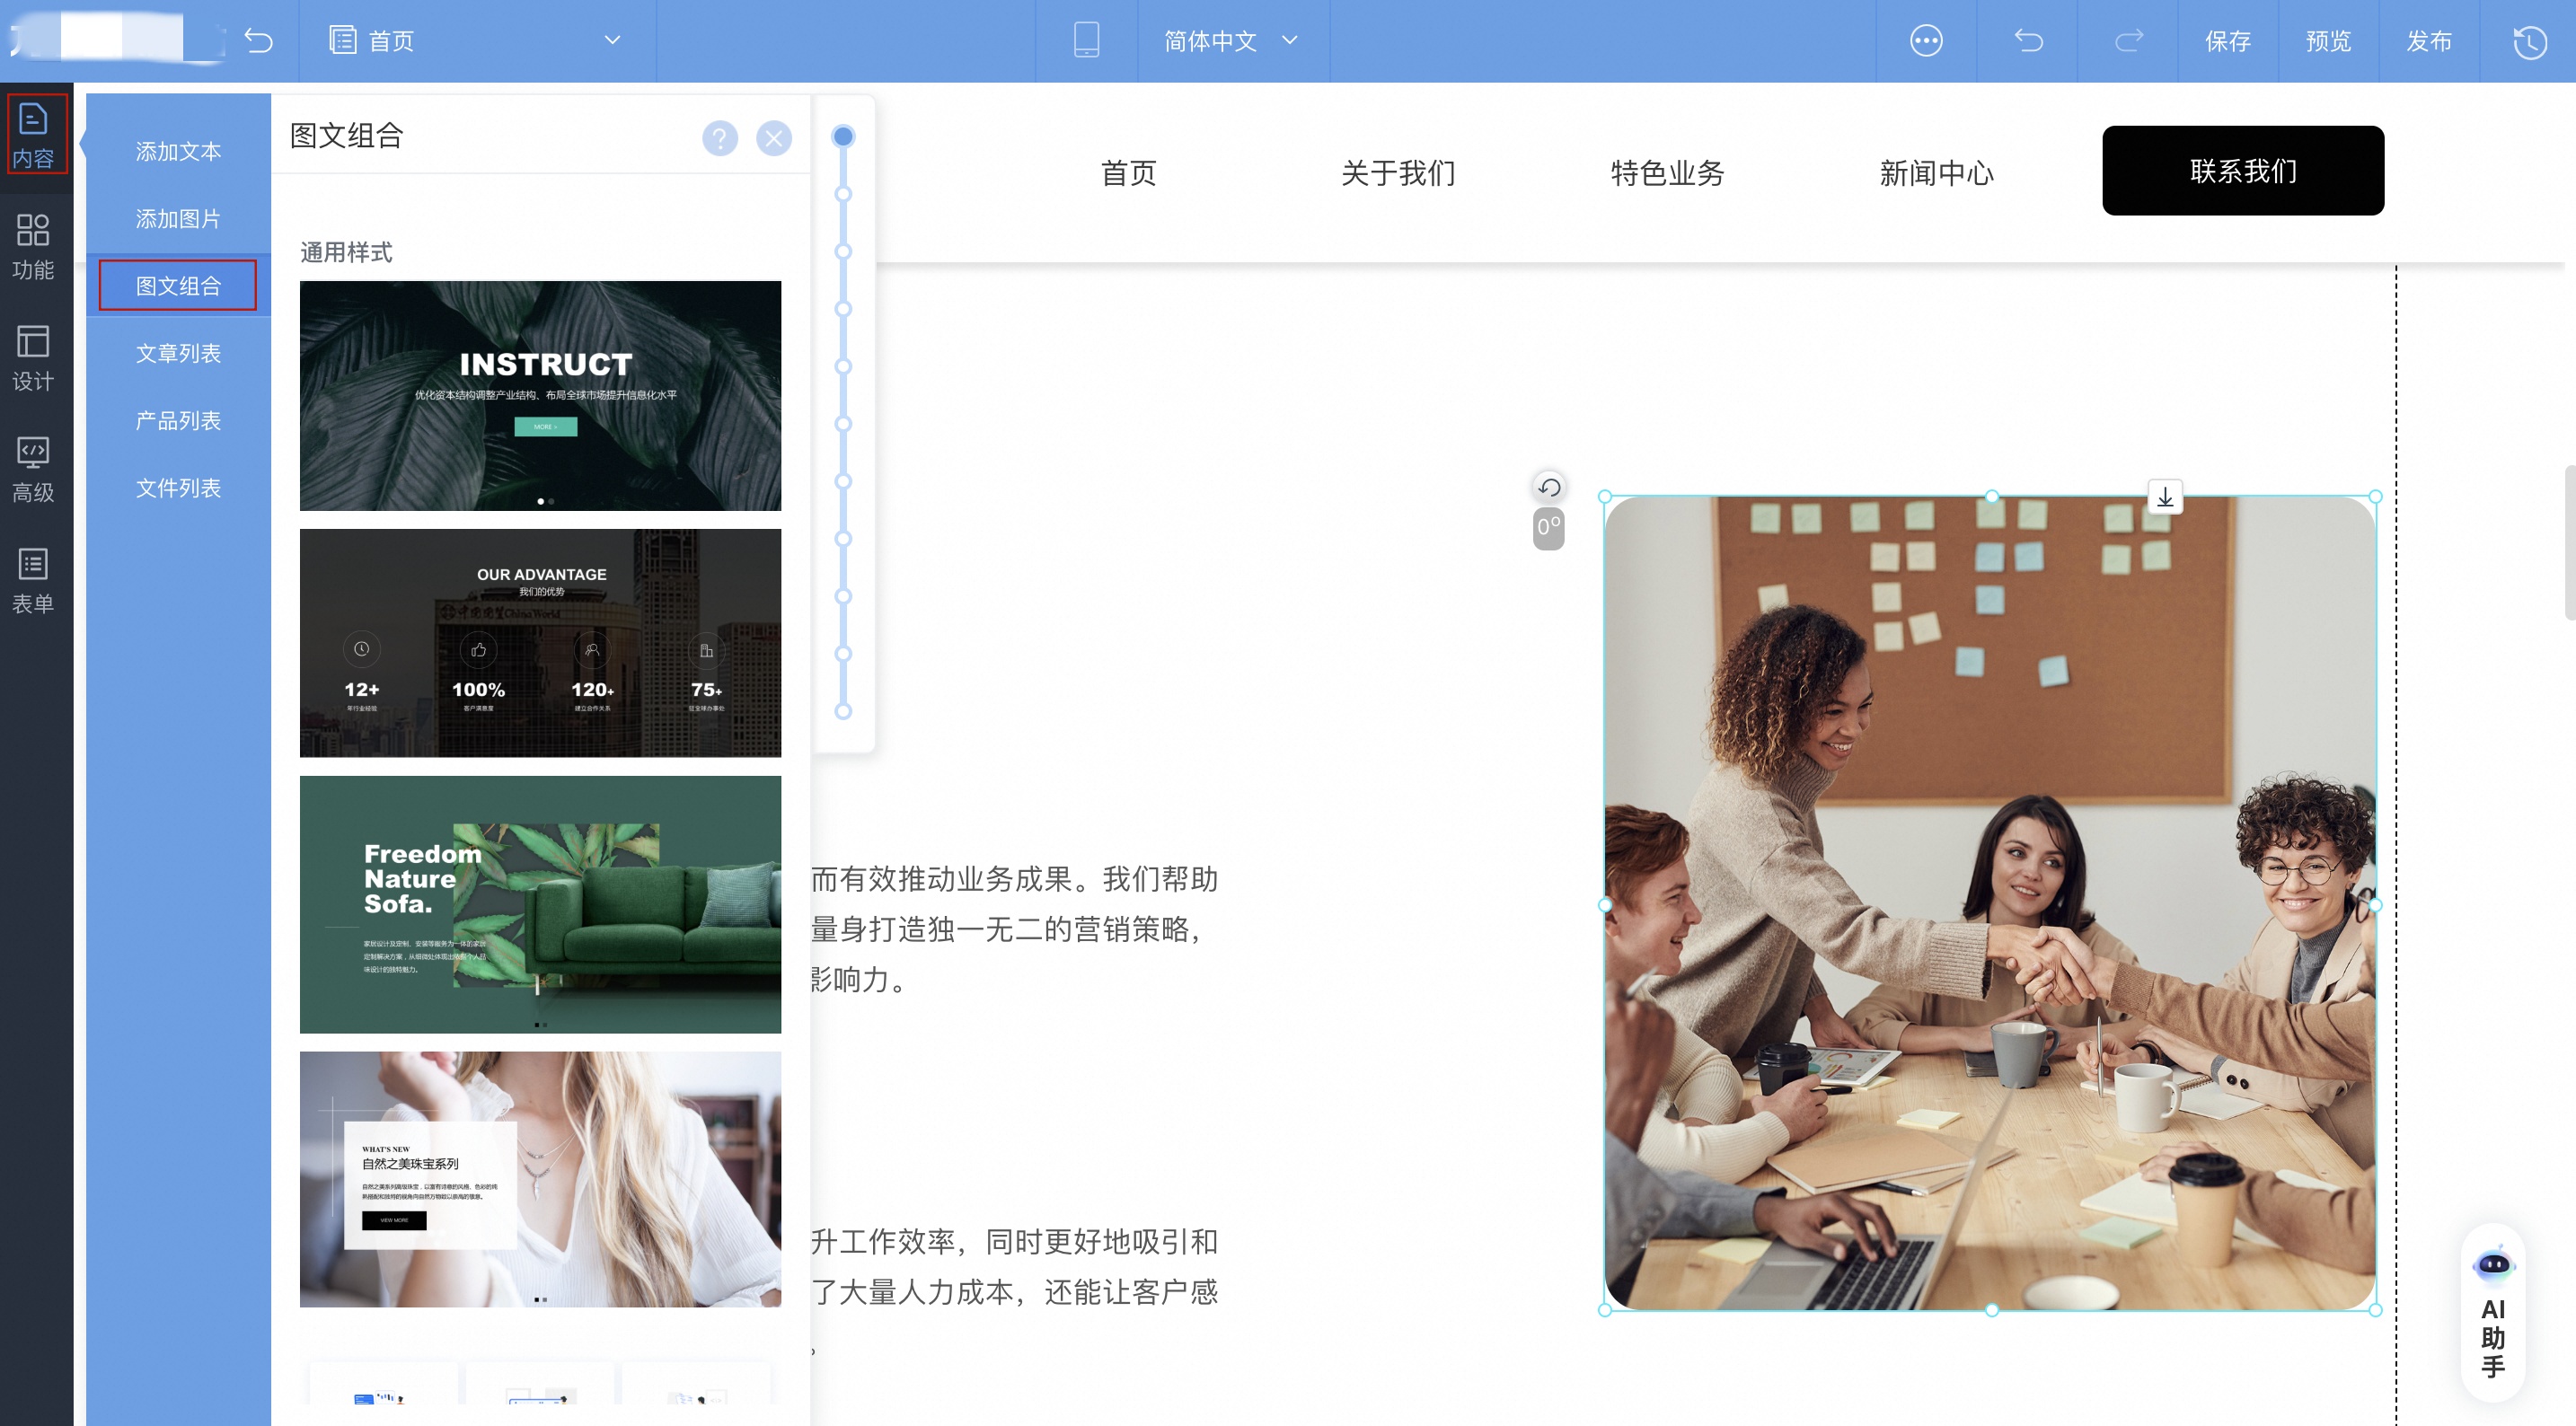This screenshot has height=1426, width=2576.
Task: Open the 表单 form sidebar panel
Action: [x=33, y=580]
